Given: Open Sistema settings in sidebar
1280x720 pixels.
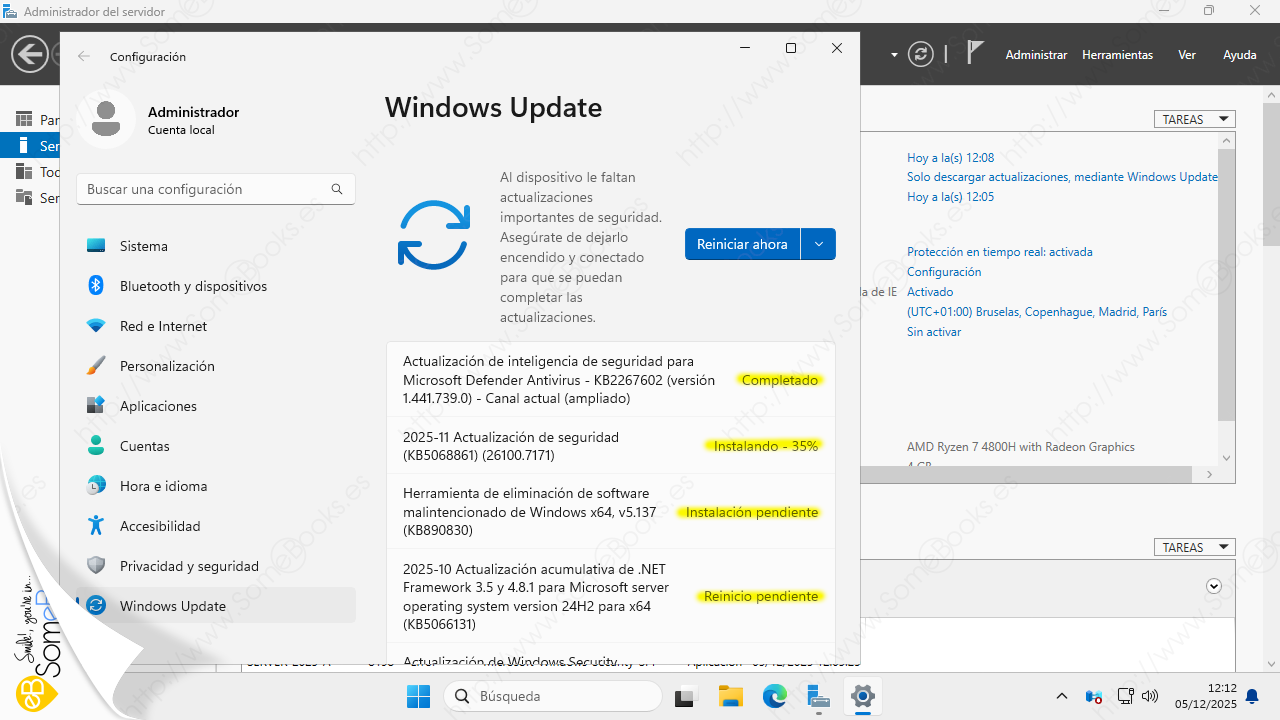Looking at the screenshot, I should pos(143,246).
